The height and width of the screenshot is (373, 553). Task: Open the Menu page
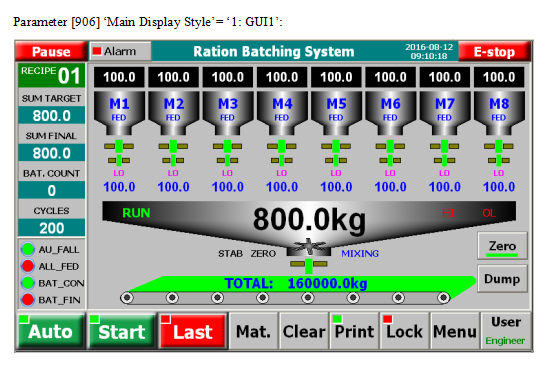coord(455,331)
